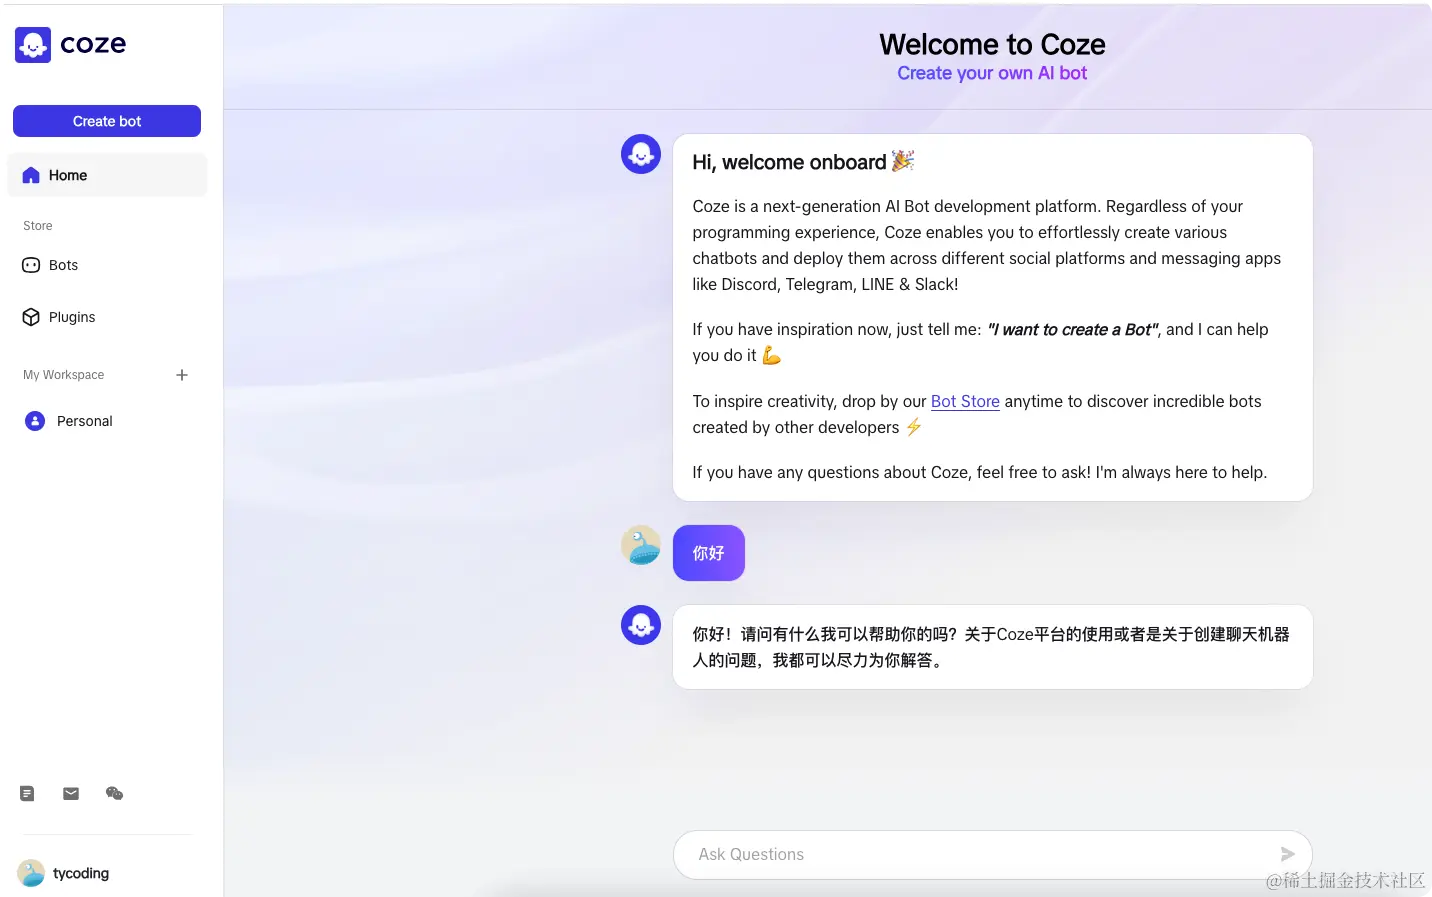The image size is (1432, 897).
Task: Click the email envelope icon
Action: (x=71, y=793)
